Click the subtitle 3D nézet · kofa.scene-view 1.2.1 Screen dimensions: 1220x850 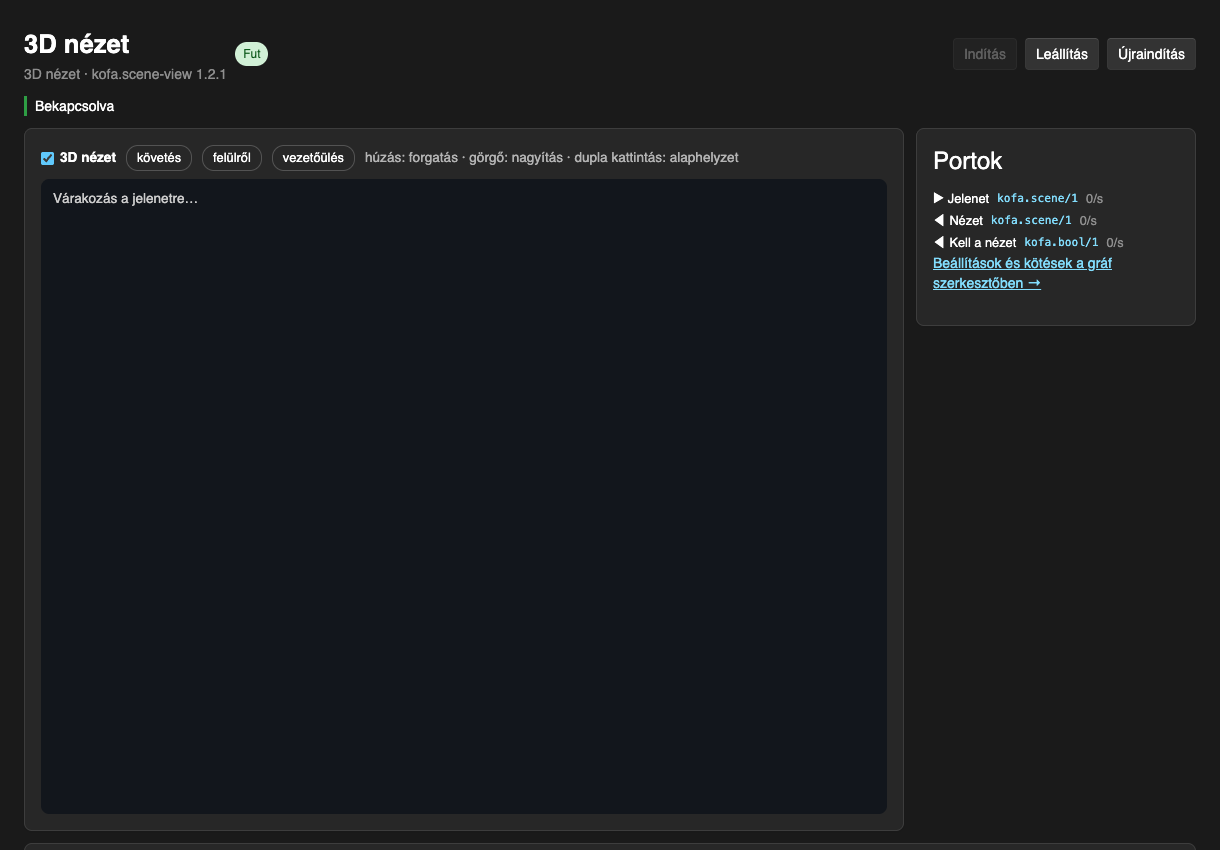pyautogui.click(x=125, y=74)
